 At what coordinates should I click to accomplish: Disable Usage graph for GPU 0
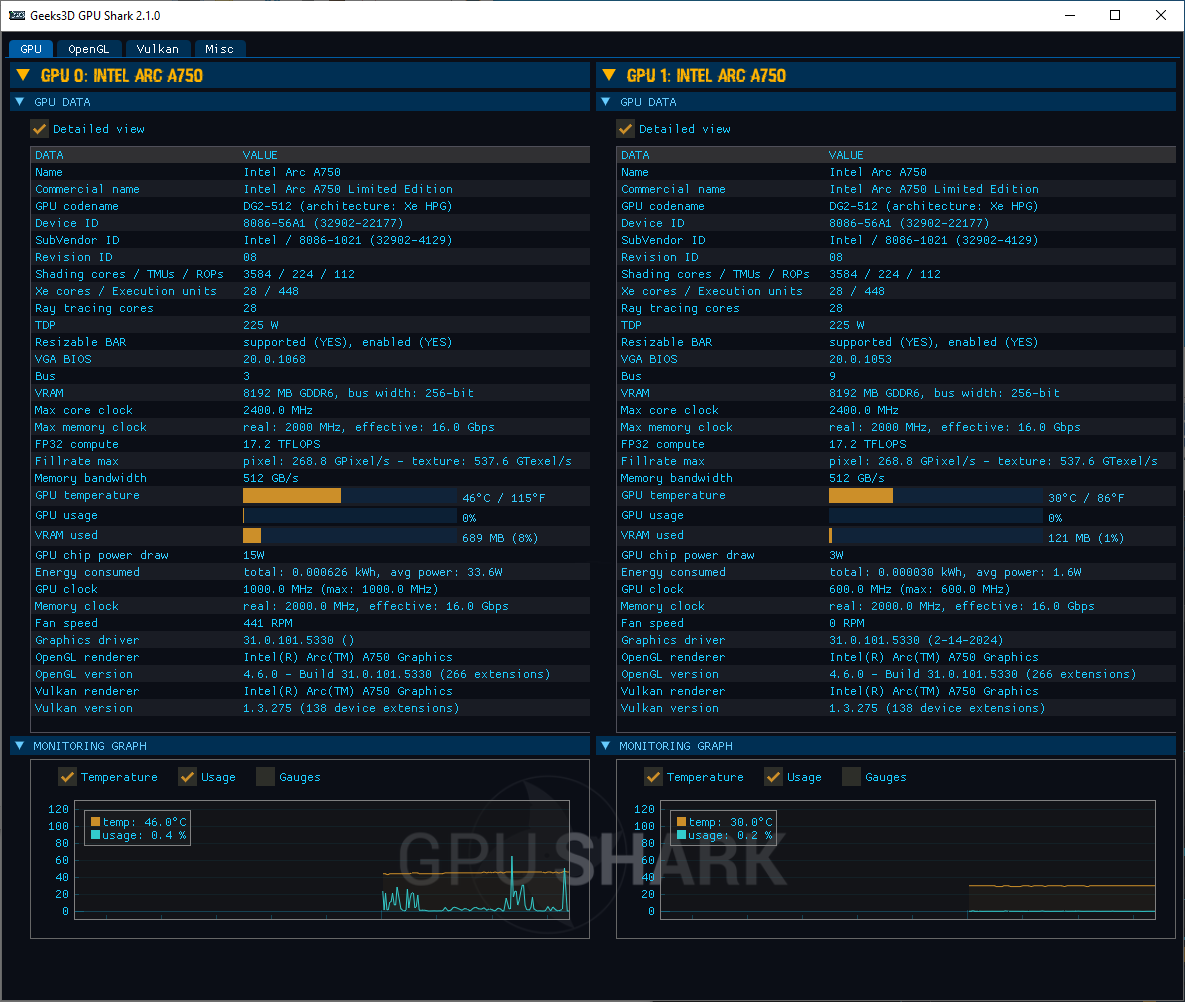pyautogui.click(x=187, y=777)
